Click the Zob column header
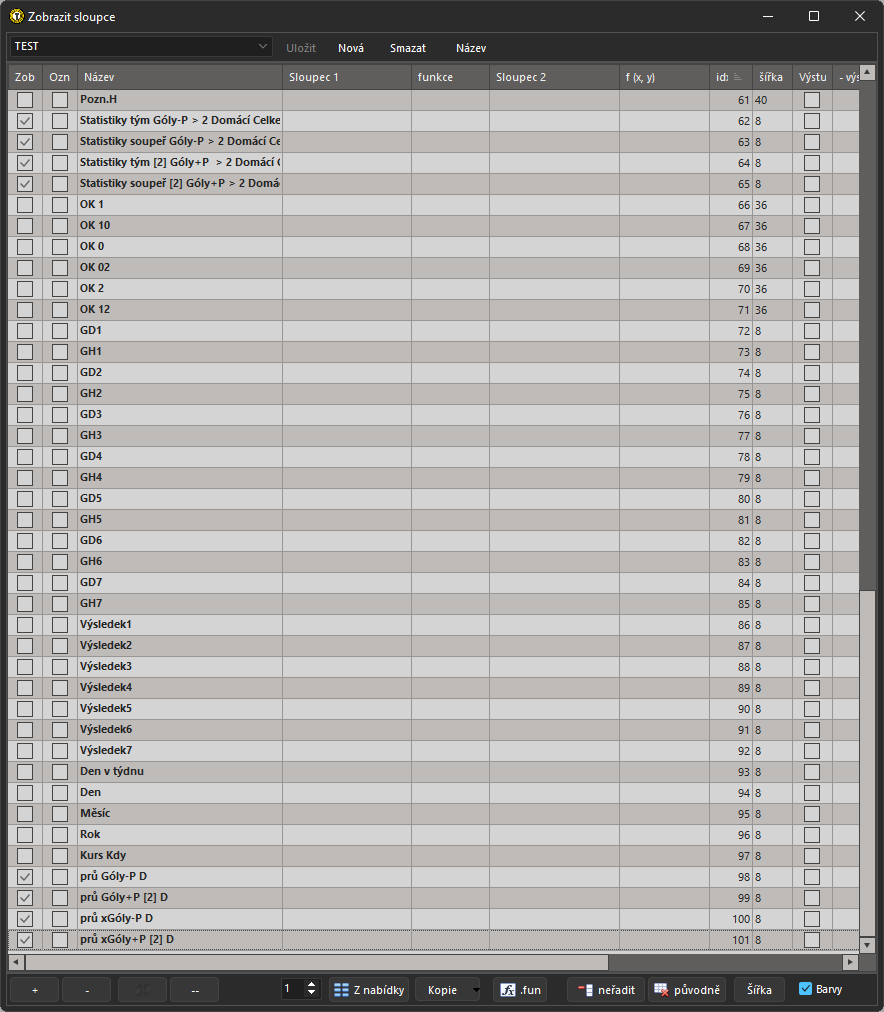Image resolution: width=884 pixels, height=1012 pixels. [25, 77]
